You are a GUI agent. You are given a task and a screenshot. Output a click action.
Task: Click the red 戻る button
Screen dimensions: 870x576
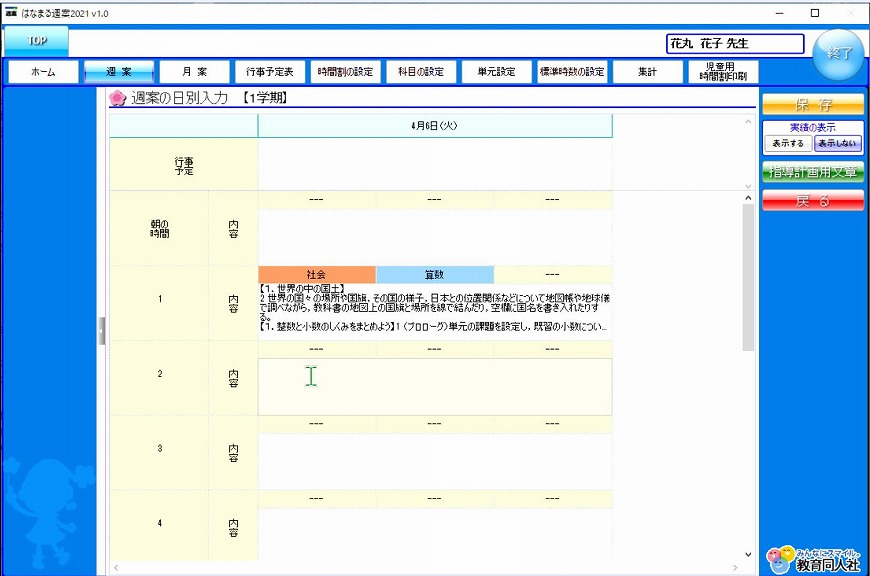[813, 201]
